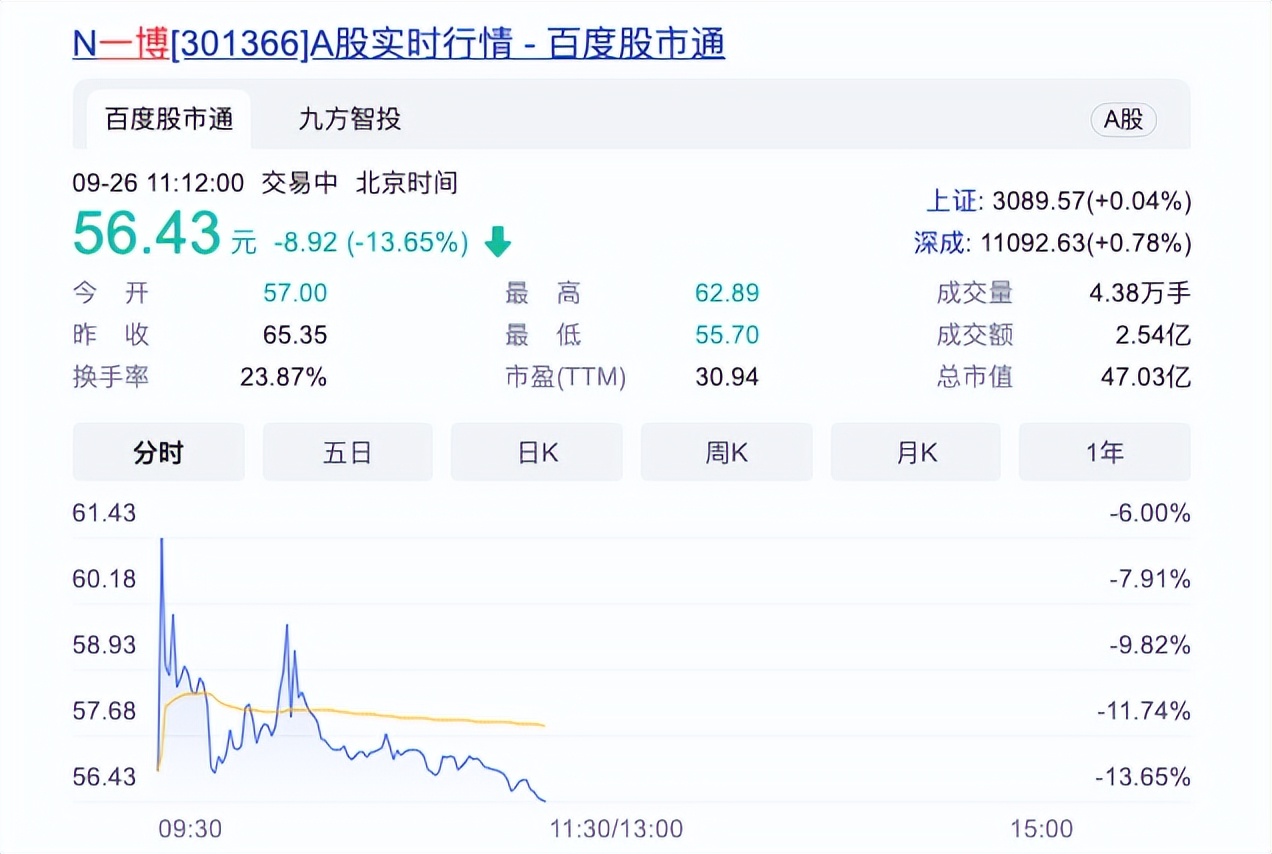The width and height of the screenshot is (1272, 854).
Task: Show the 月K chart
Action: tap(915, 453)
